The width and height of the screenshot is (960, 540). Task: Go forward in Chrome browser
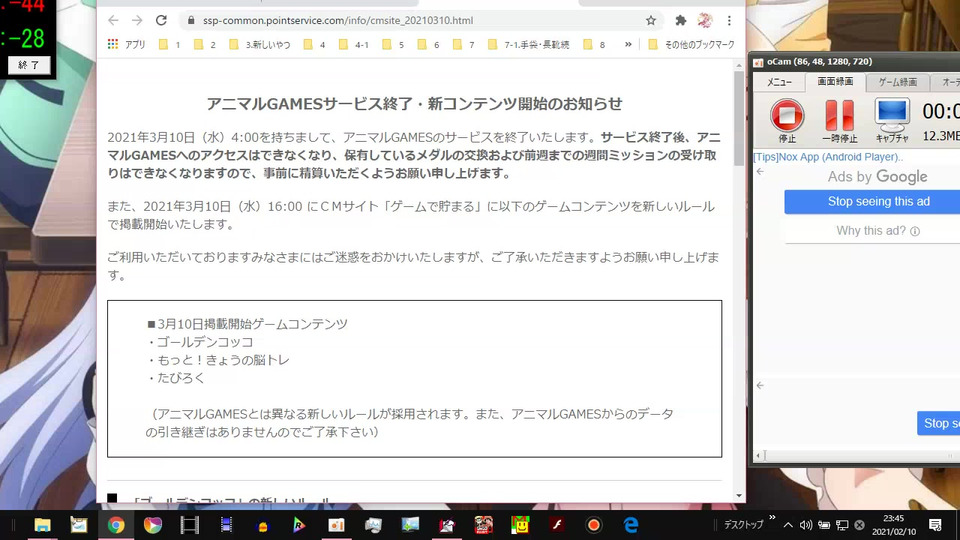(x=137, y=20)
